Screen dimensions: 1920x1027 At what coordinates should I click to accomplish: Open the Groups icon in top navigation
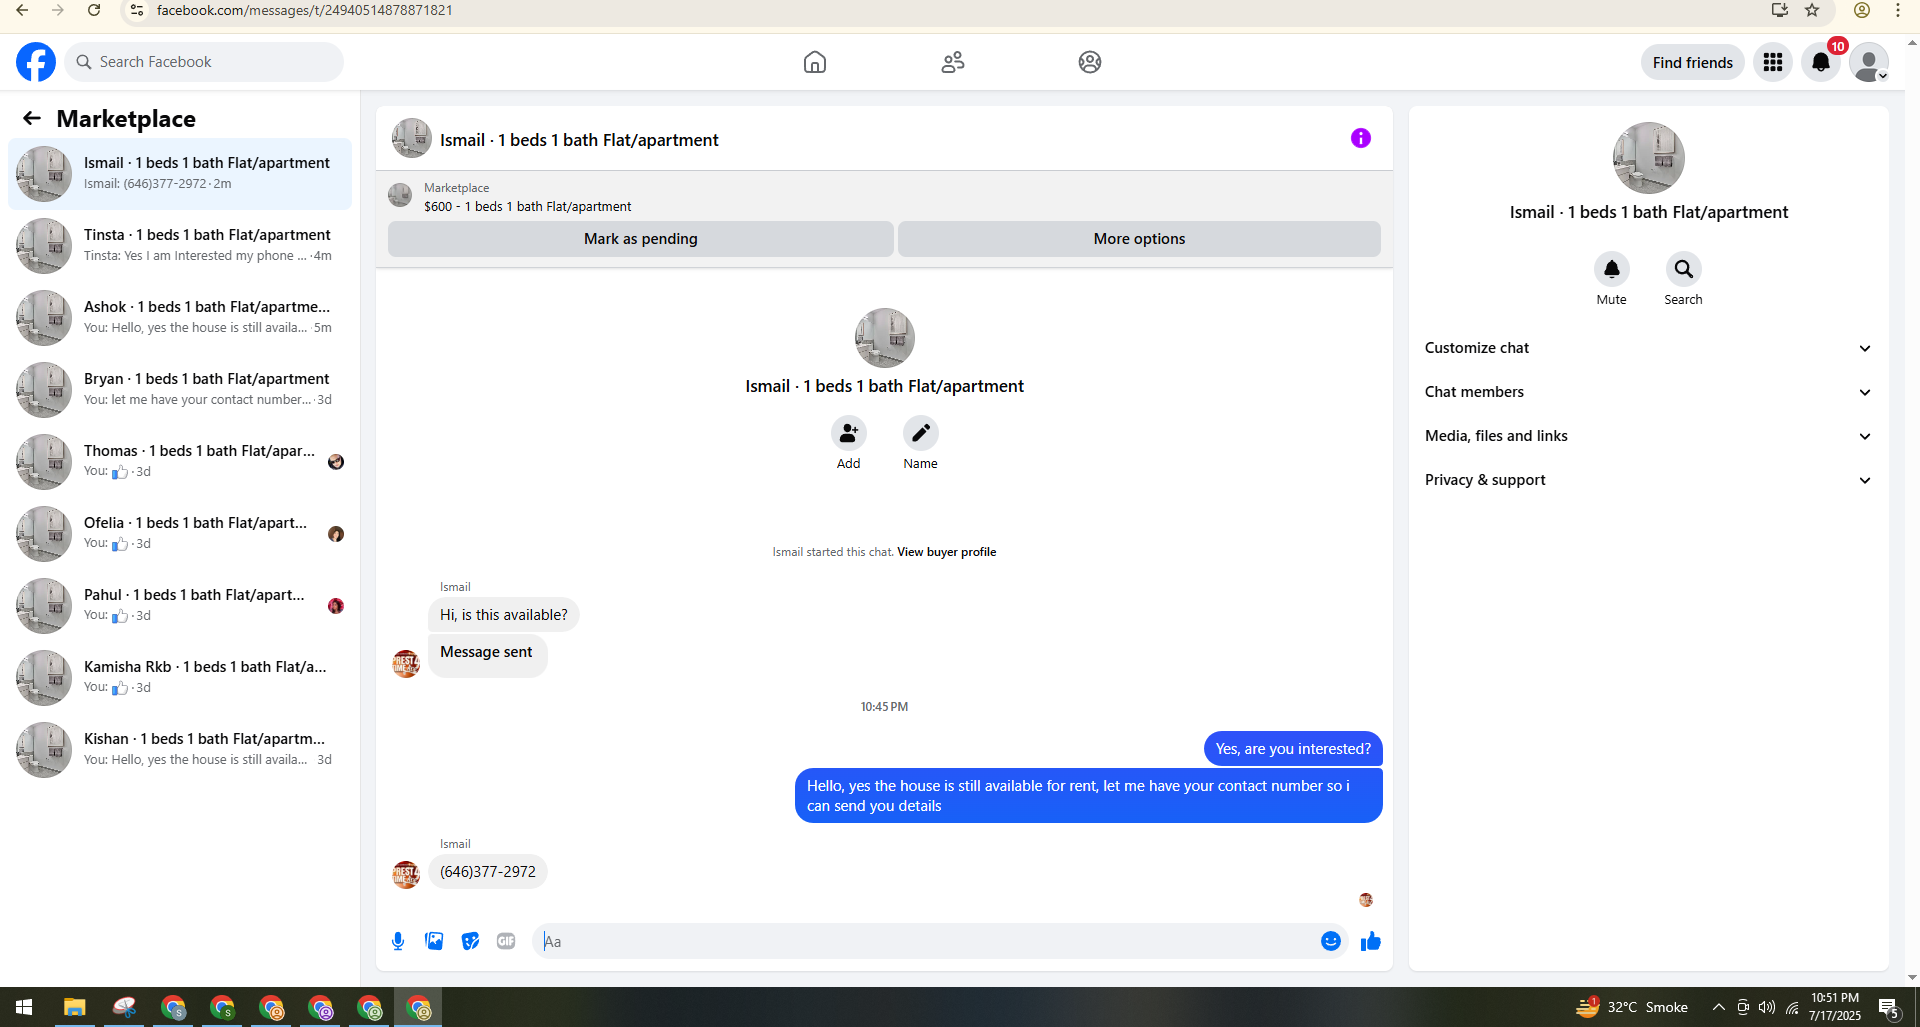1090,62
